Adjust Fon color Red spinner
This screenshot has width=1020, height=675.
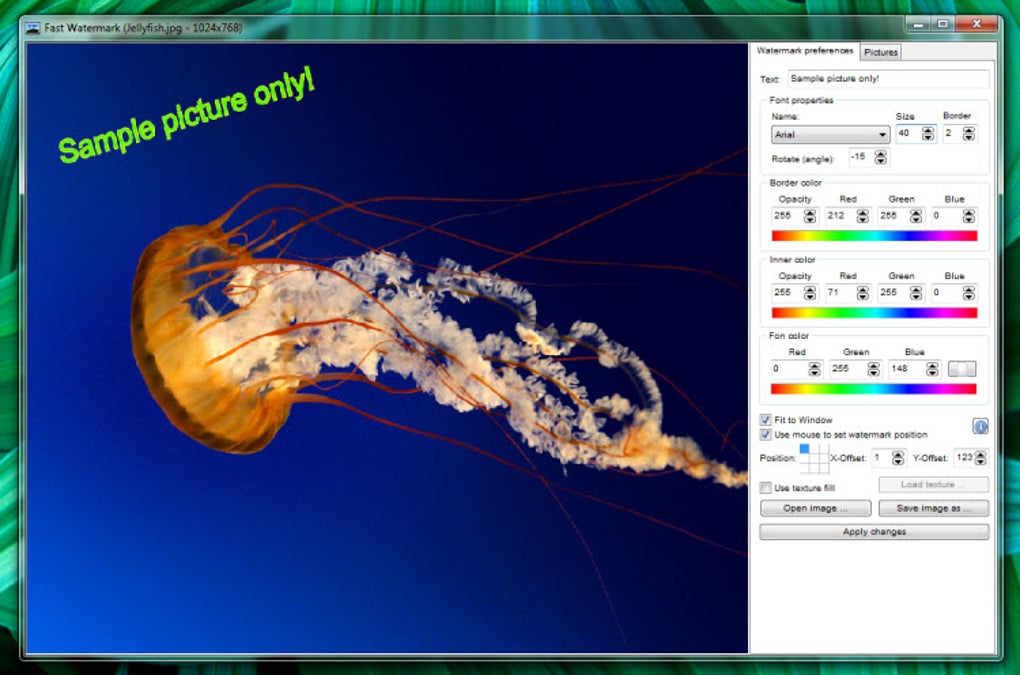814,369
